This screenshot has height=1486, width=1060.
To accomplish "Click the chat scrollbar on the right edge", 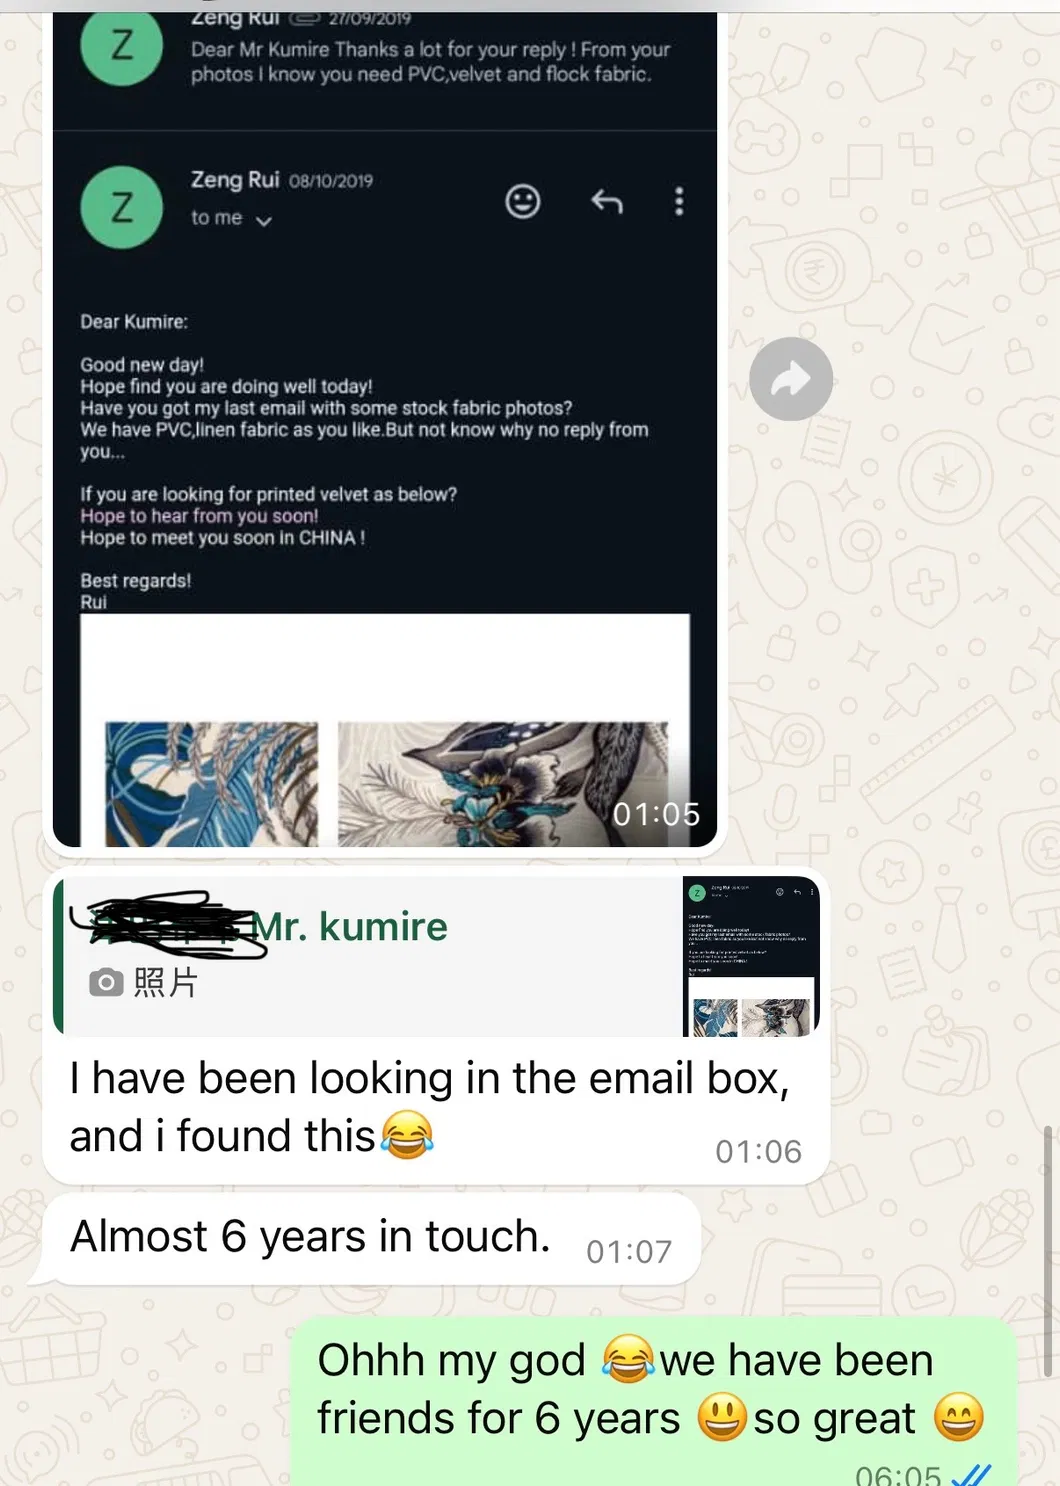I will coord(1048,1250).
